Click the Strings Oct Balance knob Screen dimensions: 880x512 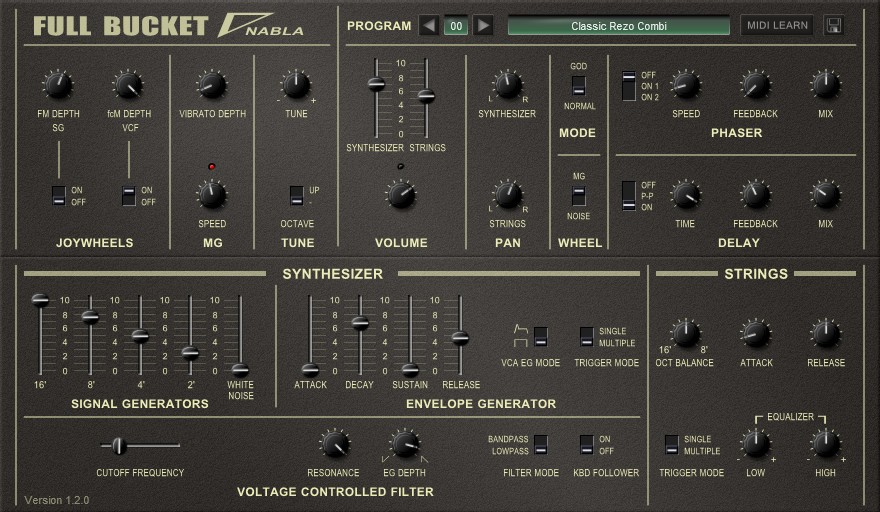pos(685,334)
